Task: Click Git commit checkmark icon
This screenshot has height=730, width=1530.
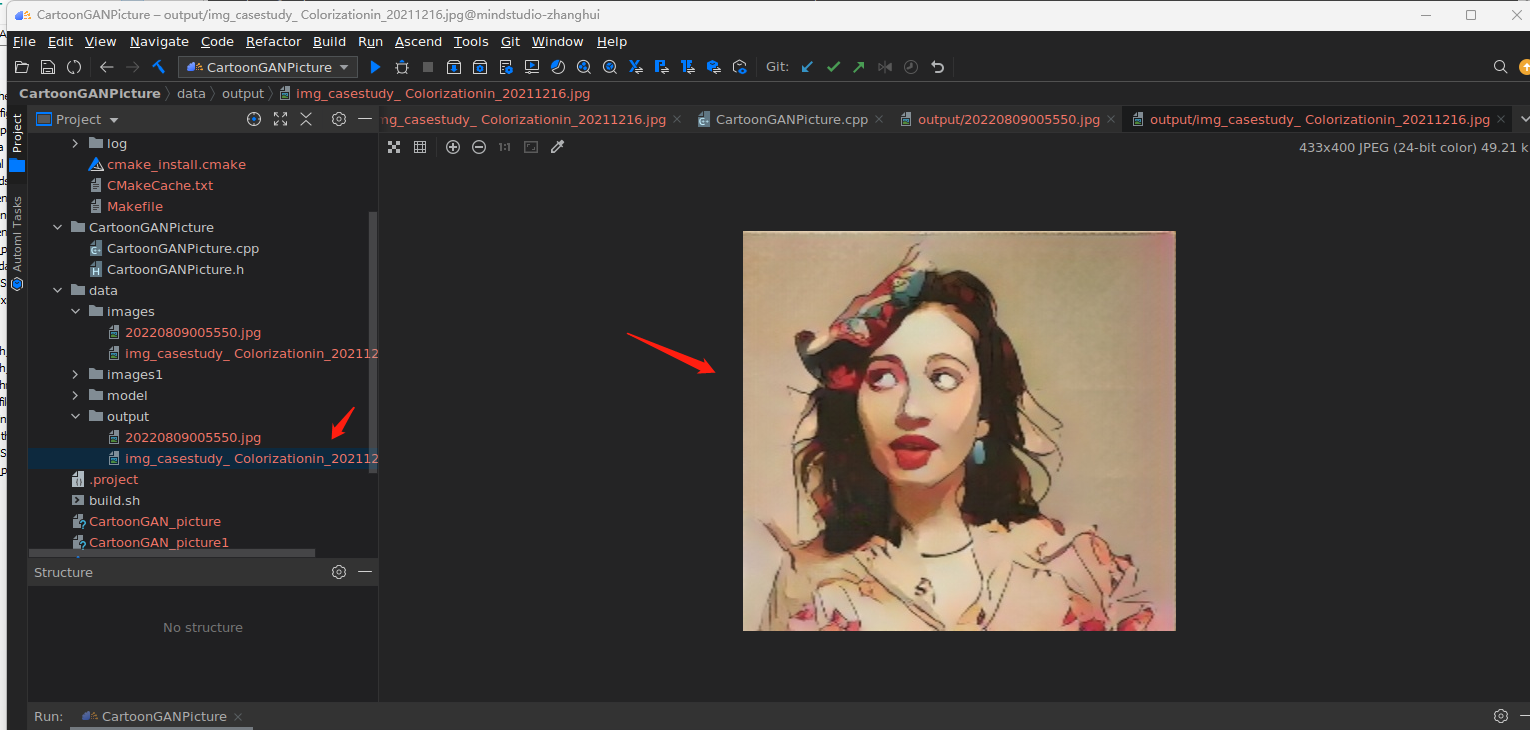Action: [x=833, y=67]
